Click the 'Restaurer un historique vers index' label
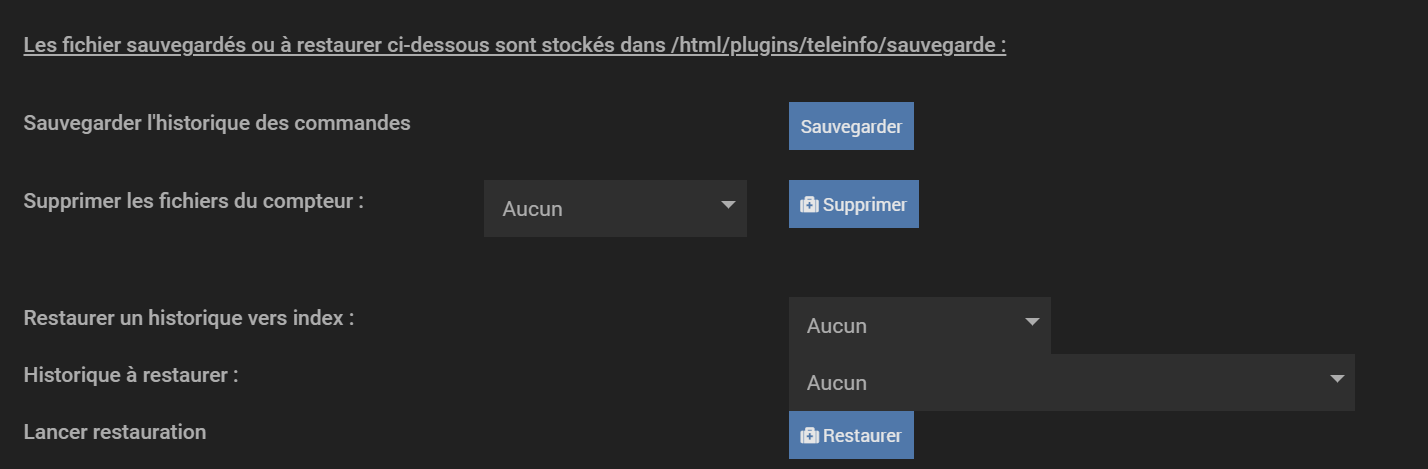This screenshot has height=469, width=1428. [x=189, y=319]
